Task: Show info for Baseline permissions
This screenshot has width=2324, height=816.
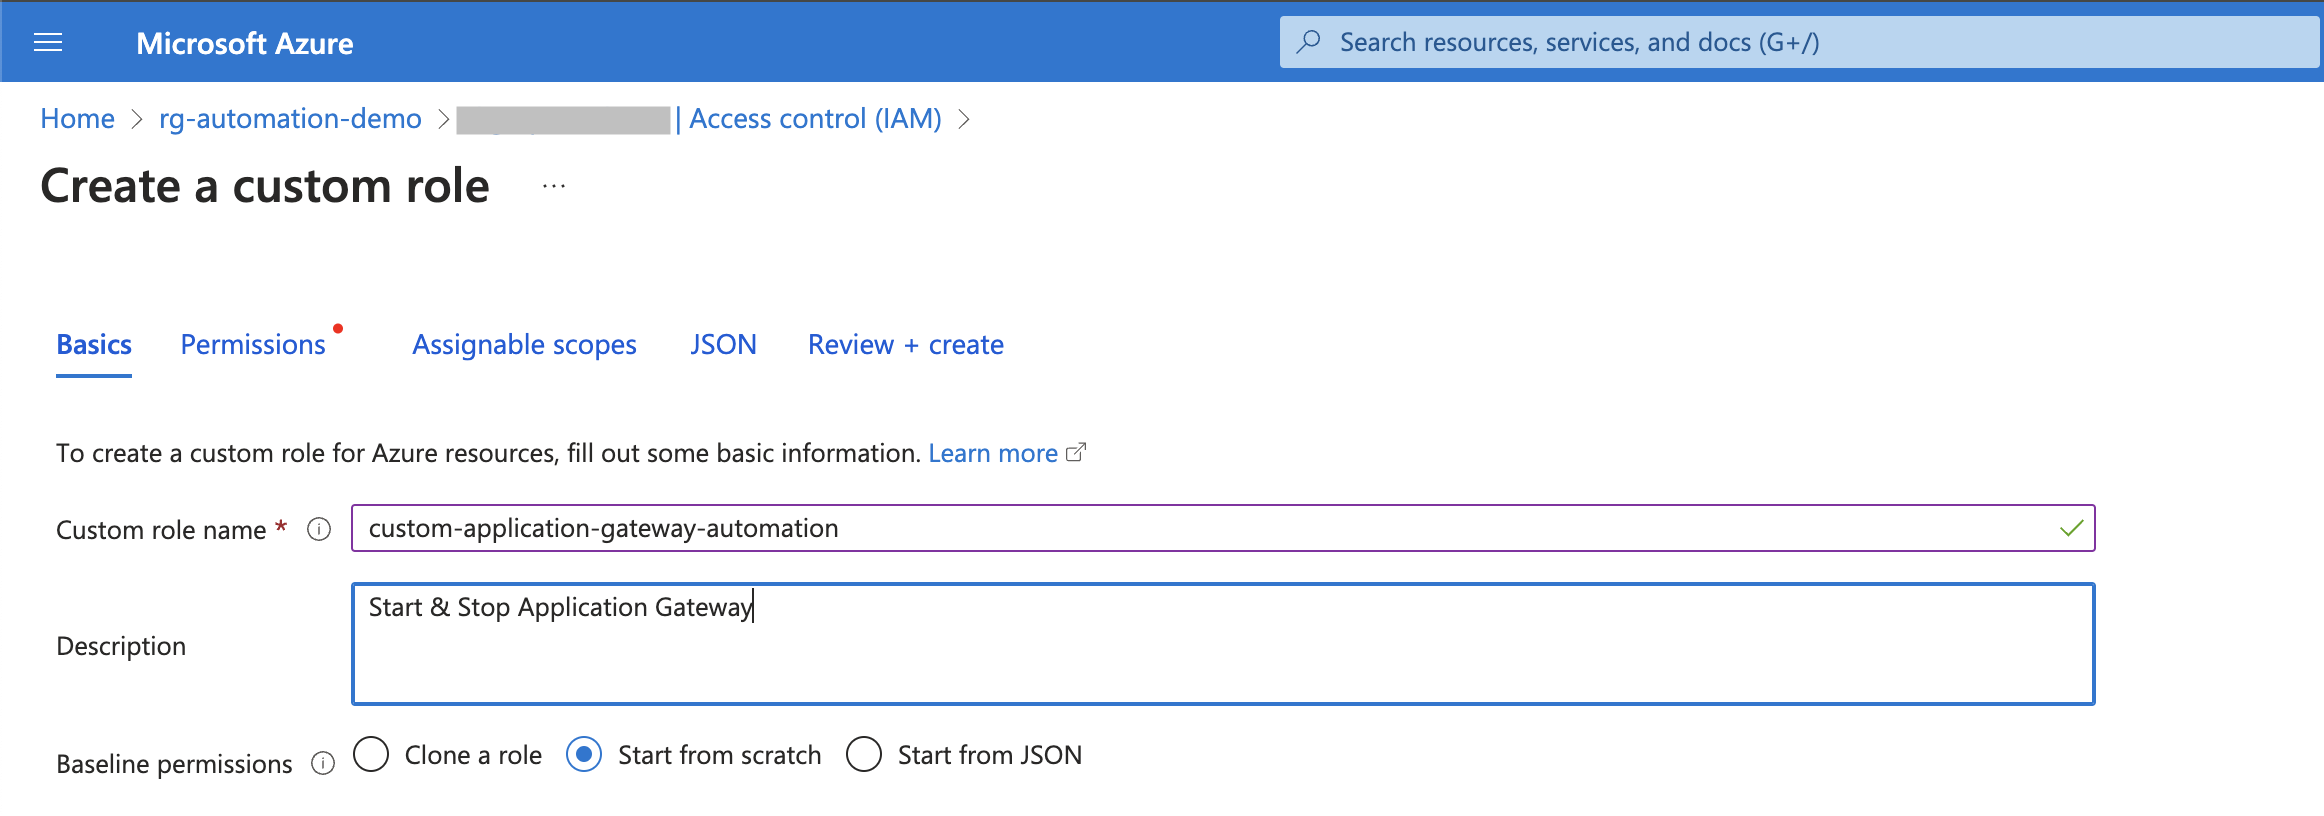Action: click(323, 764)
